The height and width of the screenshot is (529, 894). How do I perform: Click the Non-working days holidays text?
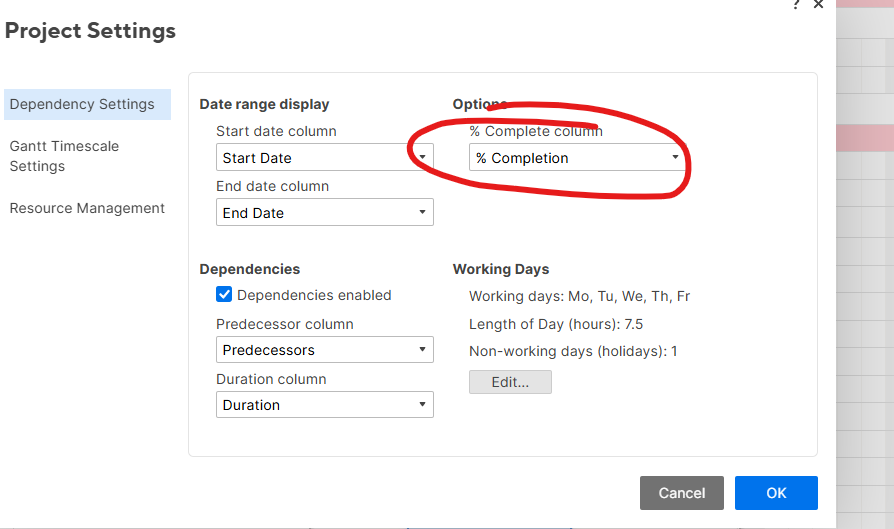pos(573,351)
